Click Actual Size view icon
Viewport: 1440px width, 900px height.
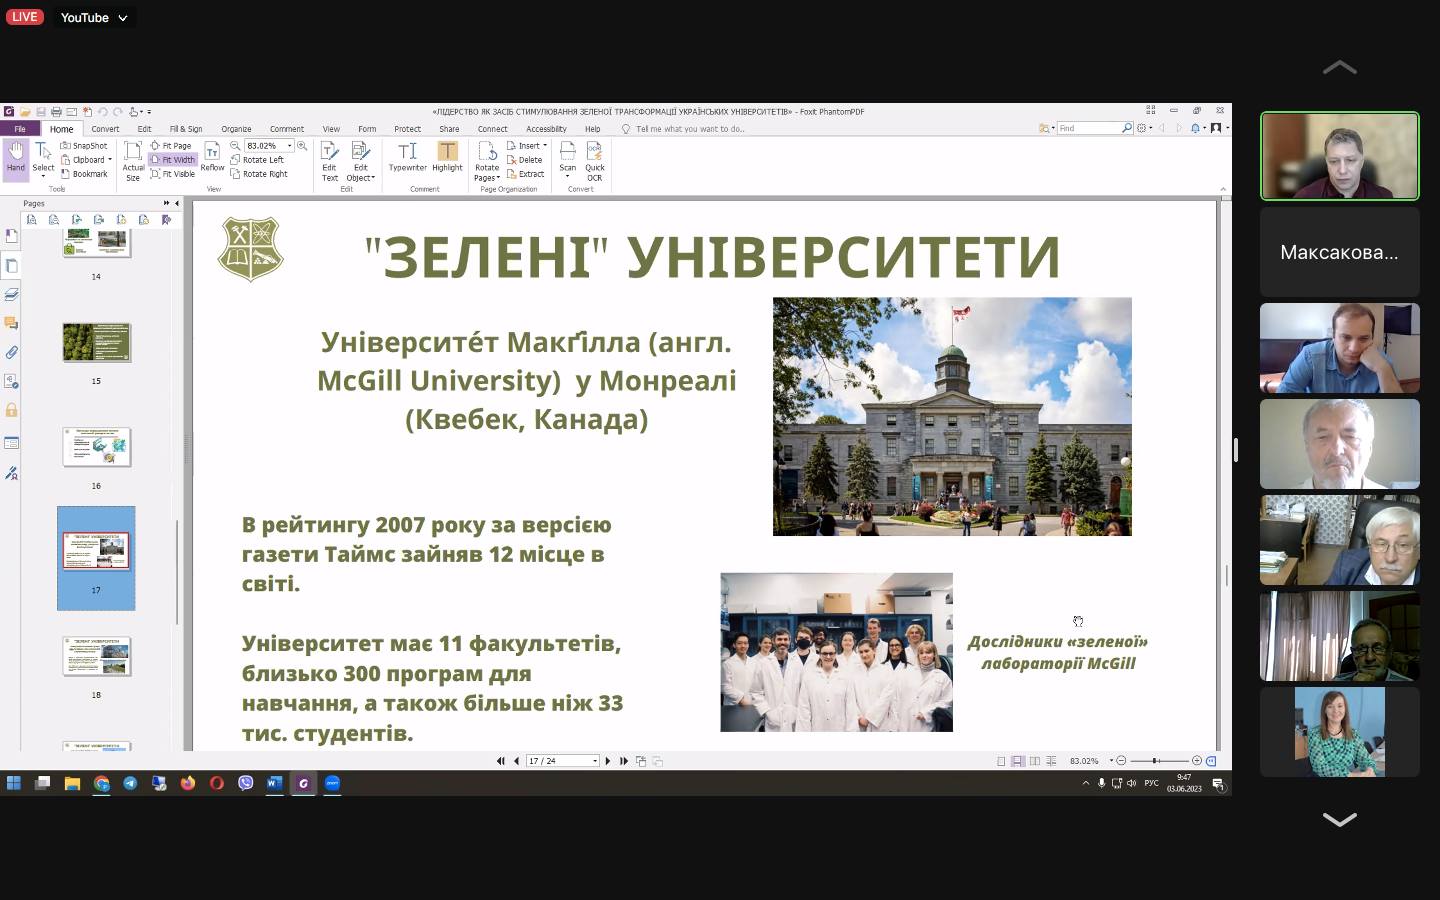pos(133,159)
